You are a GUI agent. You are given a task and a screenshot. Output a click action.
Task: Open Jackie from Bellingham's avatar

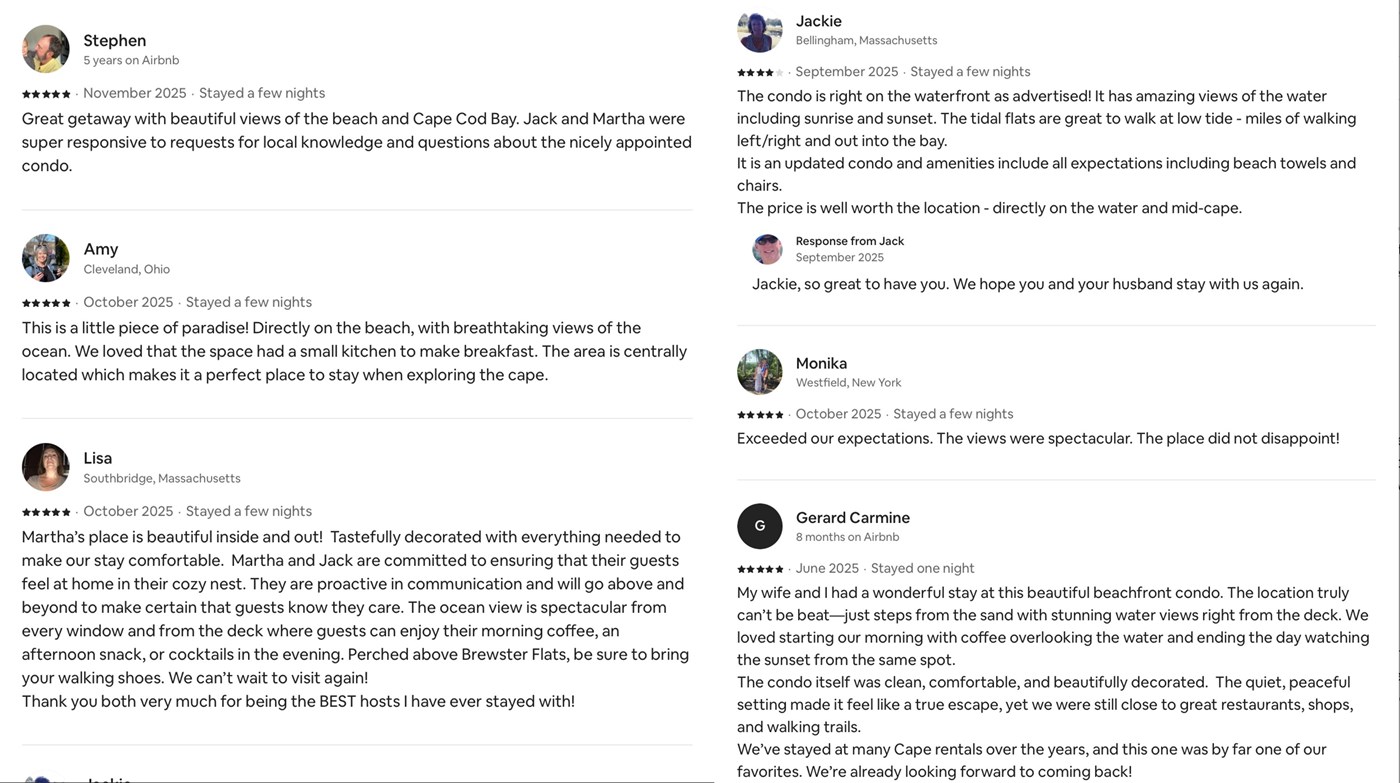point(760,30)
